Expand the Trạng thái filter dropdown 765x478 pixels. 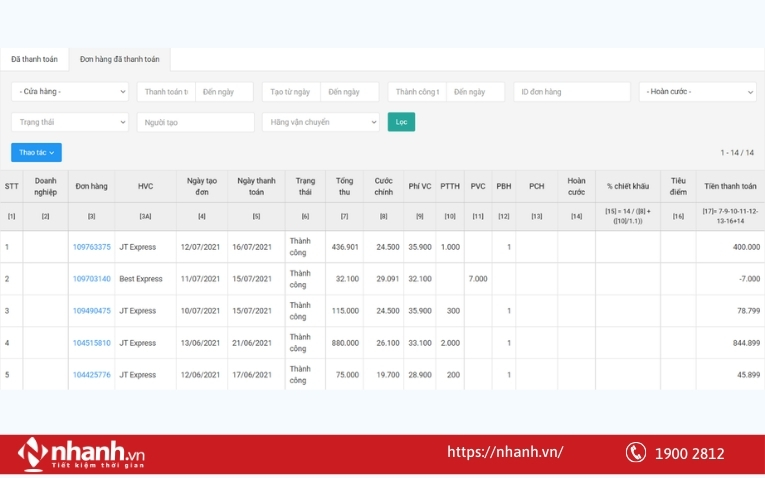point(70,122)
